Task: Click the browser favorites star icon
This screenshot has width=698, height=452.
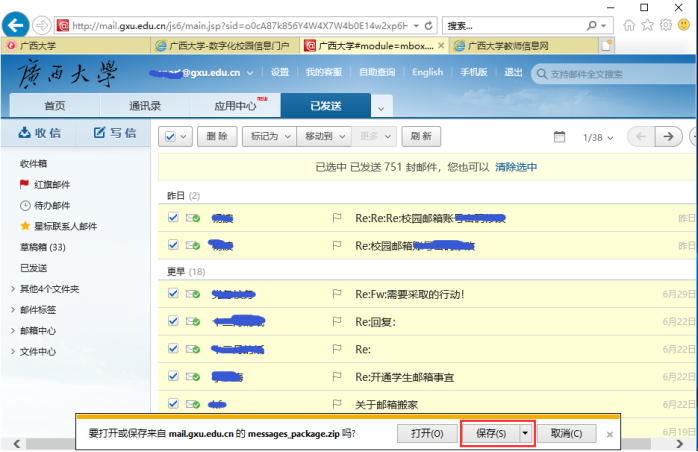Action: coord(647,25)
